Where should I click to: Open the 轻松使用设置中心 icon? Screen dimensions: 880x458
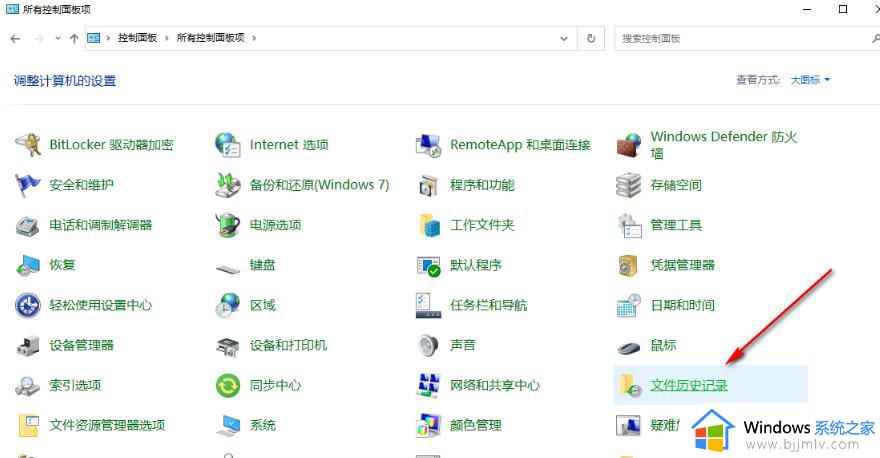28,305
